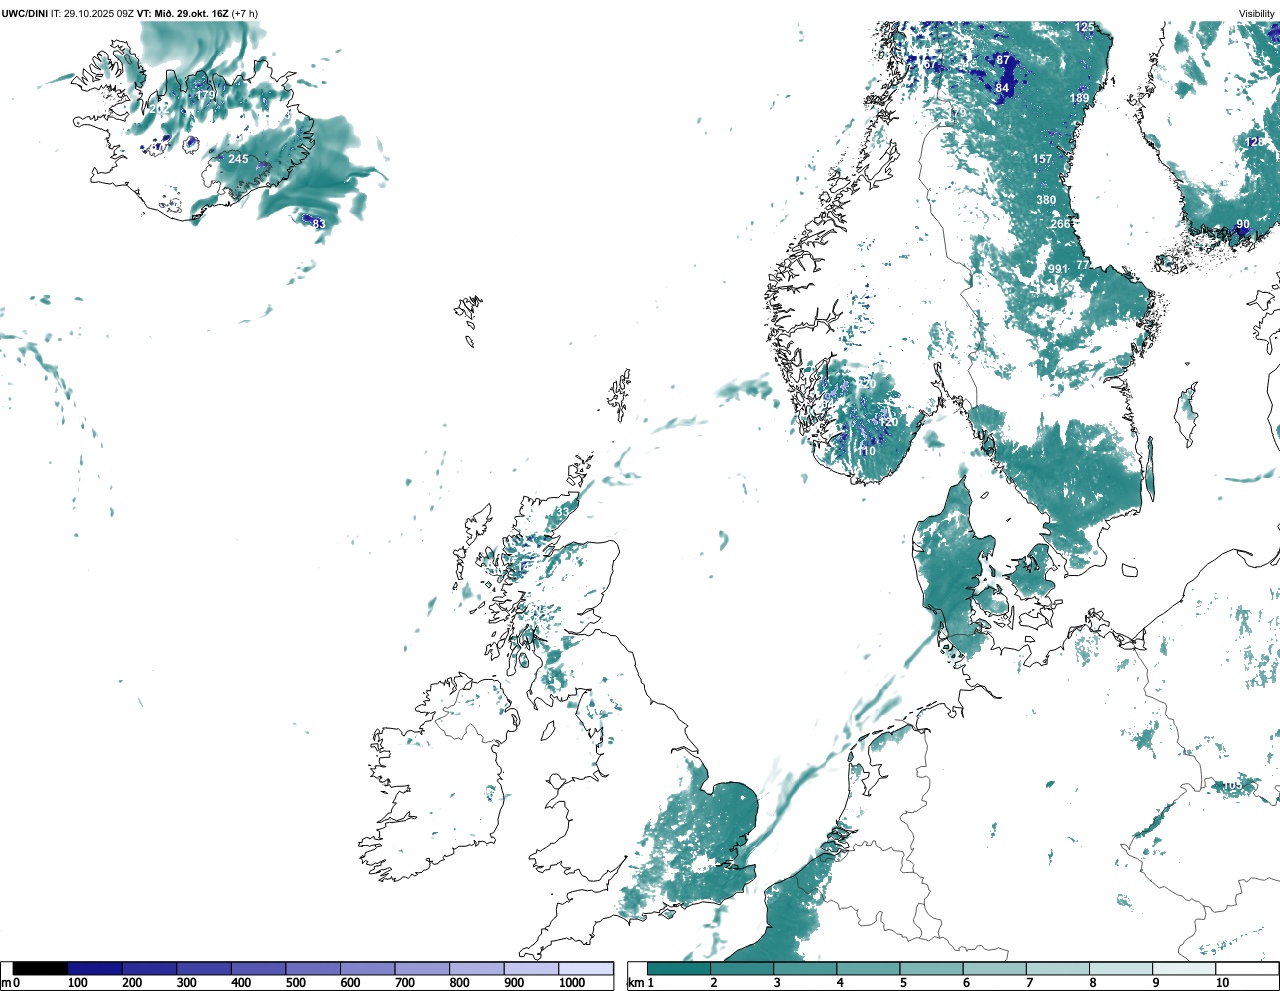
Task: Click the '245' visibility value over Iceland
Action: [x=238, y=160]
